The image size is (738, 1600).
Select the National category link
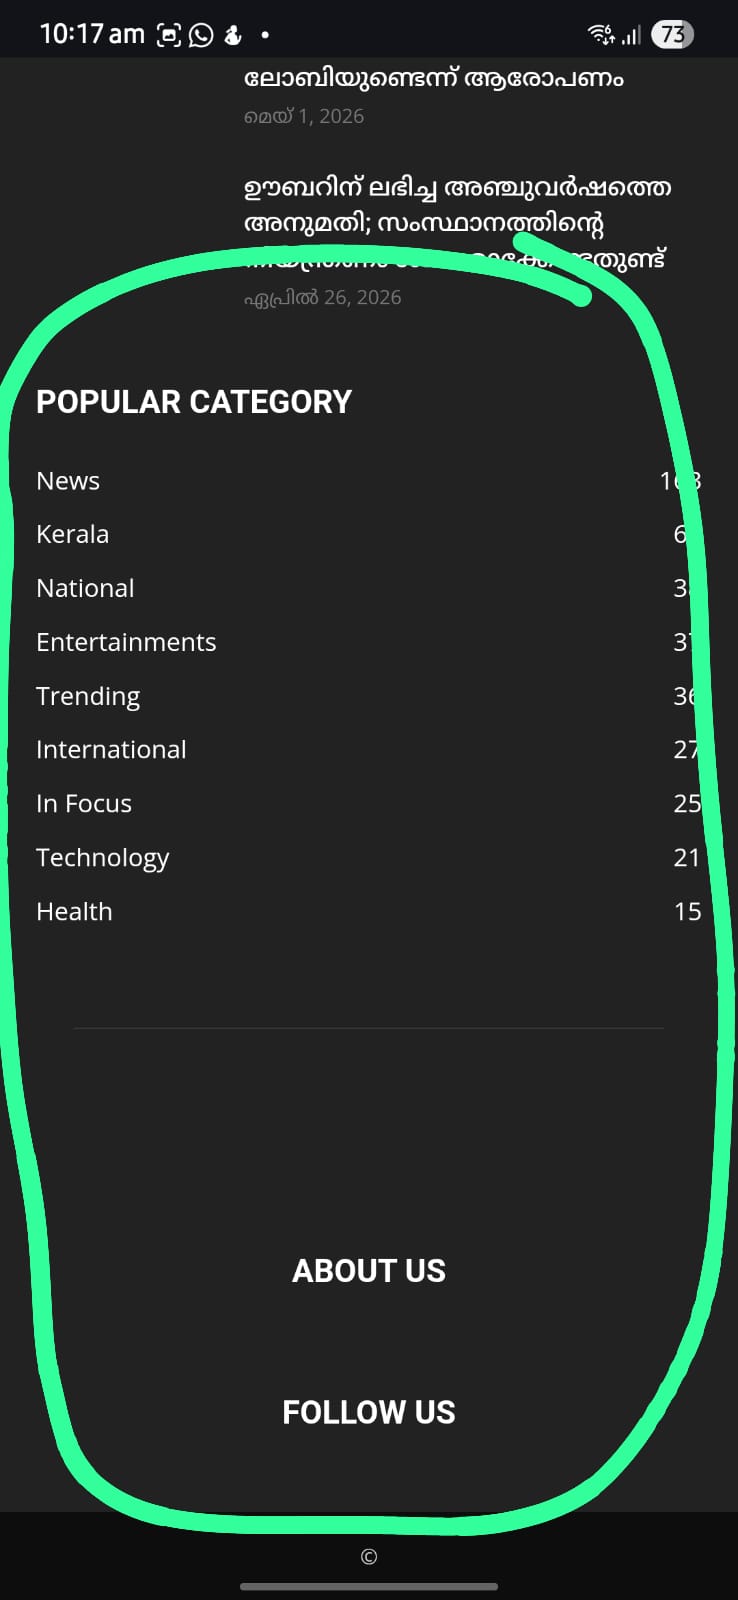85,588
